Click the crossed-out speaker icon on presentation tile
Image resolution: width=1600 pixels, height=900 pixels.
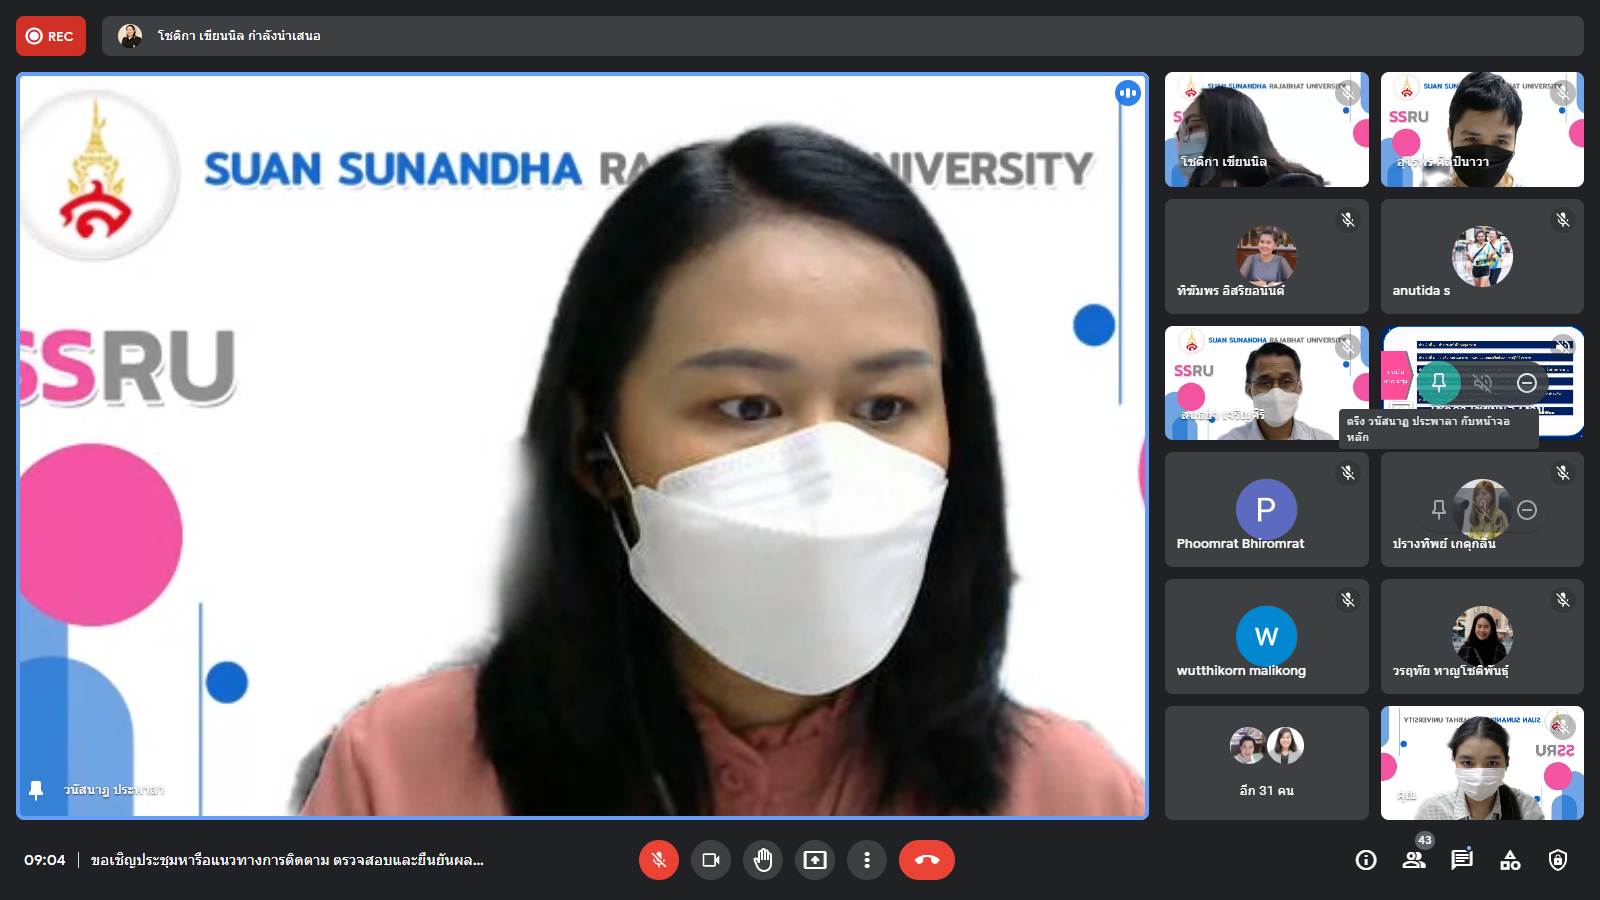click(x=1483, y=383)
